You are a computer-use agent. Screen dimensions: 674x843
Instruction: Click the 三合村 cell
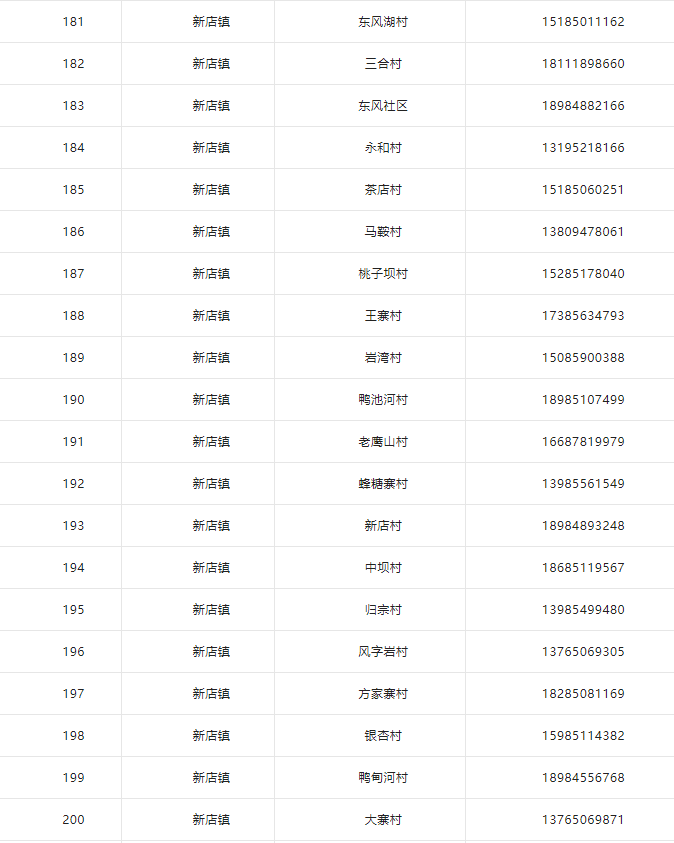[383, 64]
